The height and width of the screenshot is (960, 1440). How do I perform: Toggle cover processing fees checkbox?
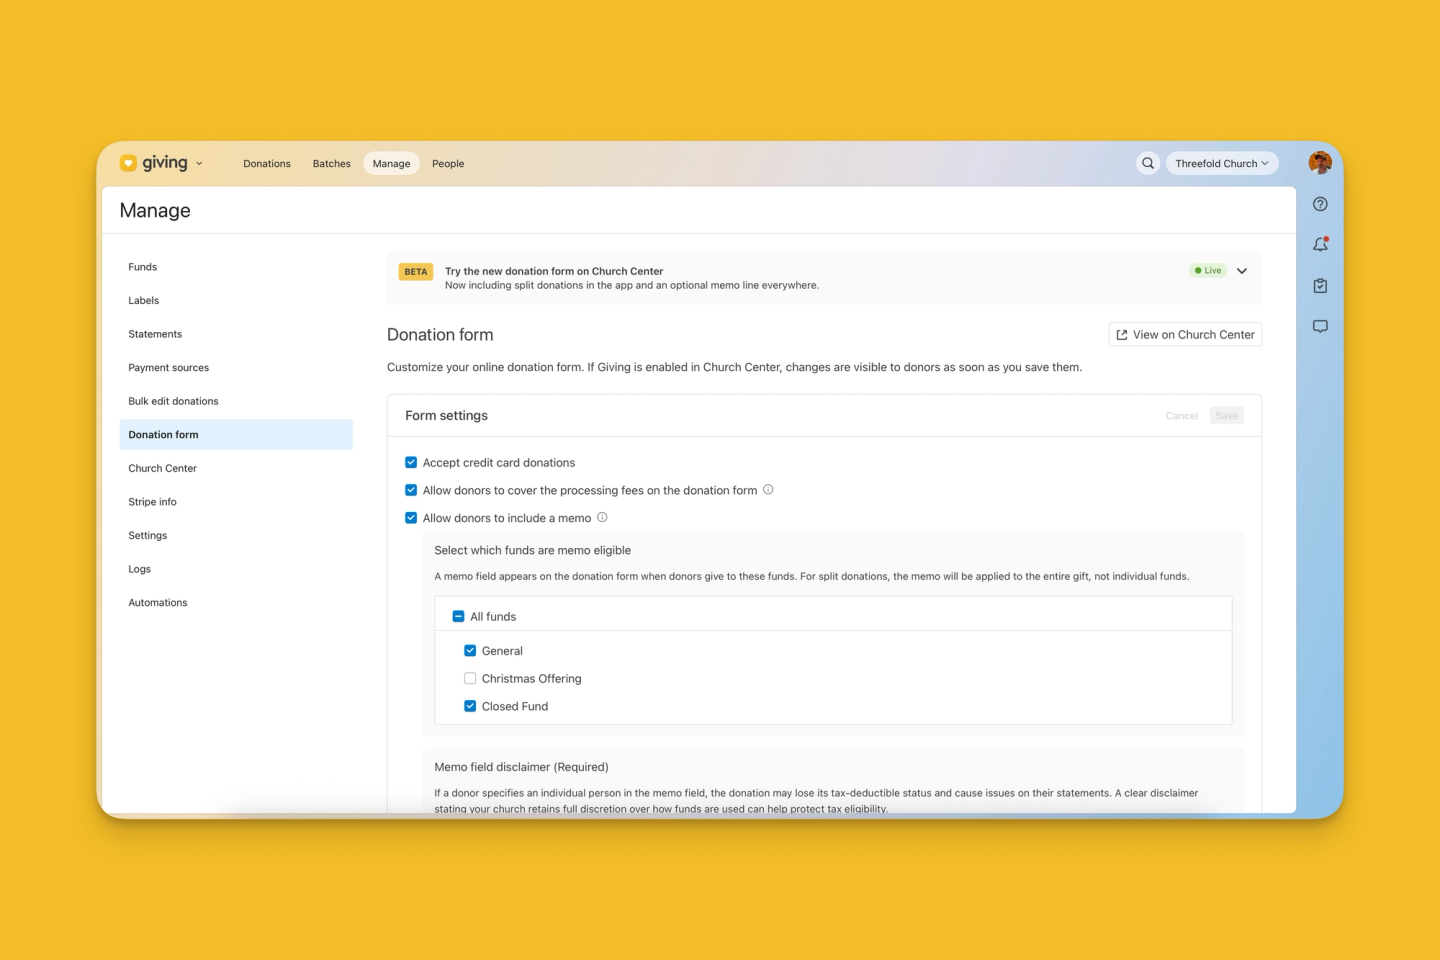tap(411, 490)
